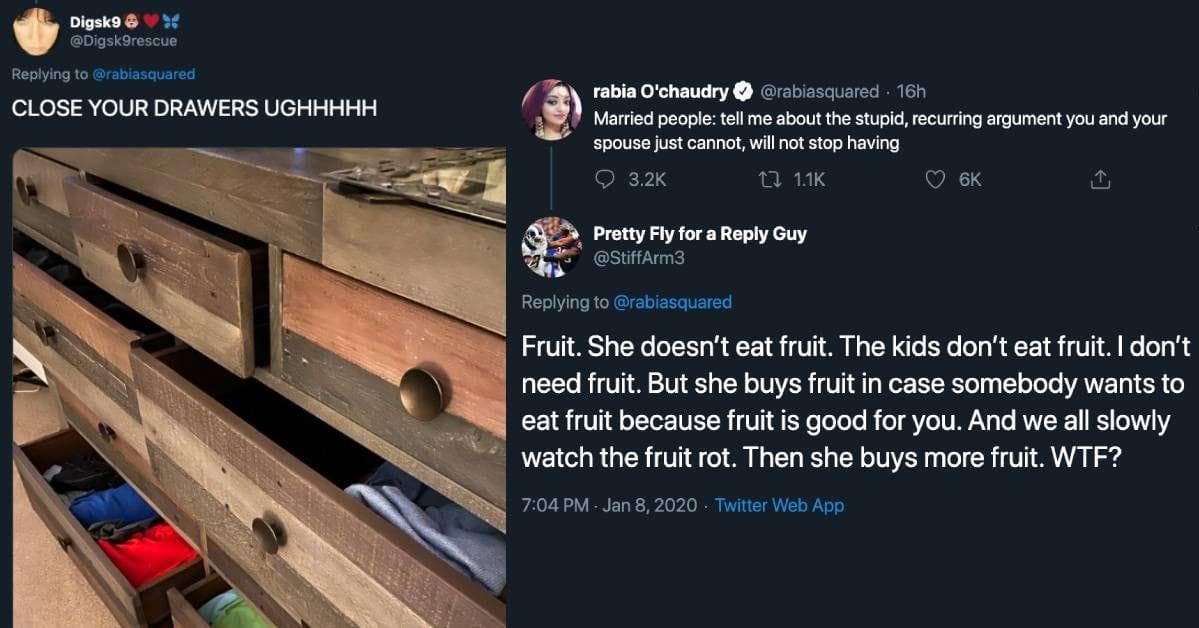Open the 16h timestamp on rabia's tweet
Screen dimensions: 1199x628
coord(911,92)
